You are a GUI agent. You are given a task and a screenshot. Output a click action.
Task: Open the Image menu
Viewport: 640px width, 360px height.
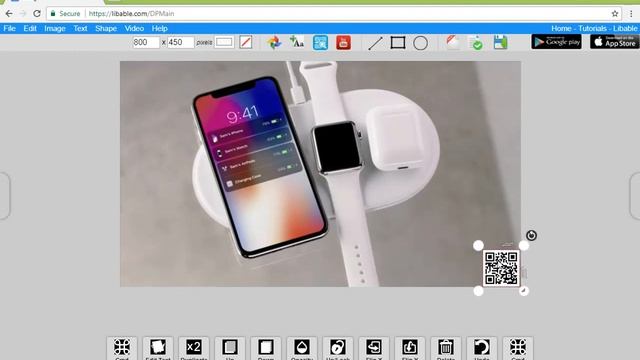[x=55, y=29]
